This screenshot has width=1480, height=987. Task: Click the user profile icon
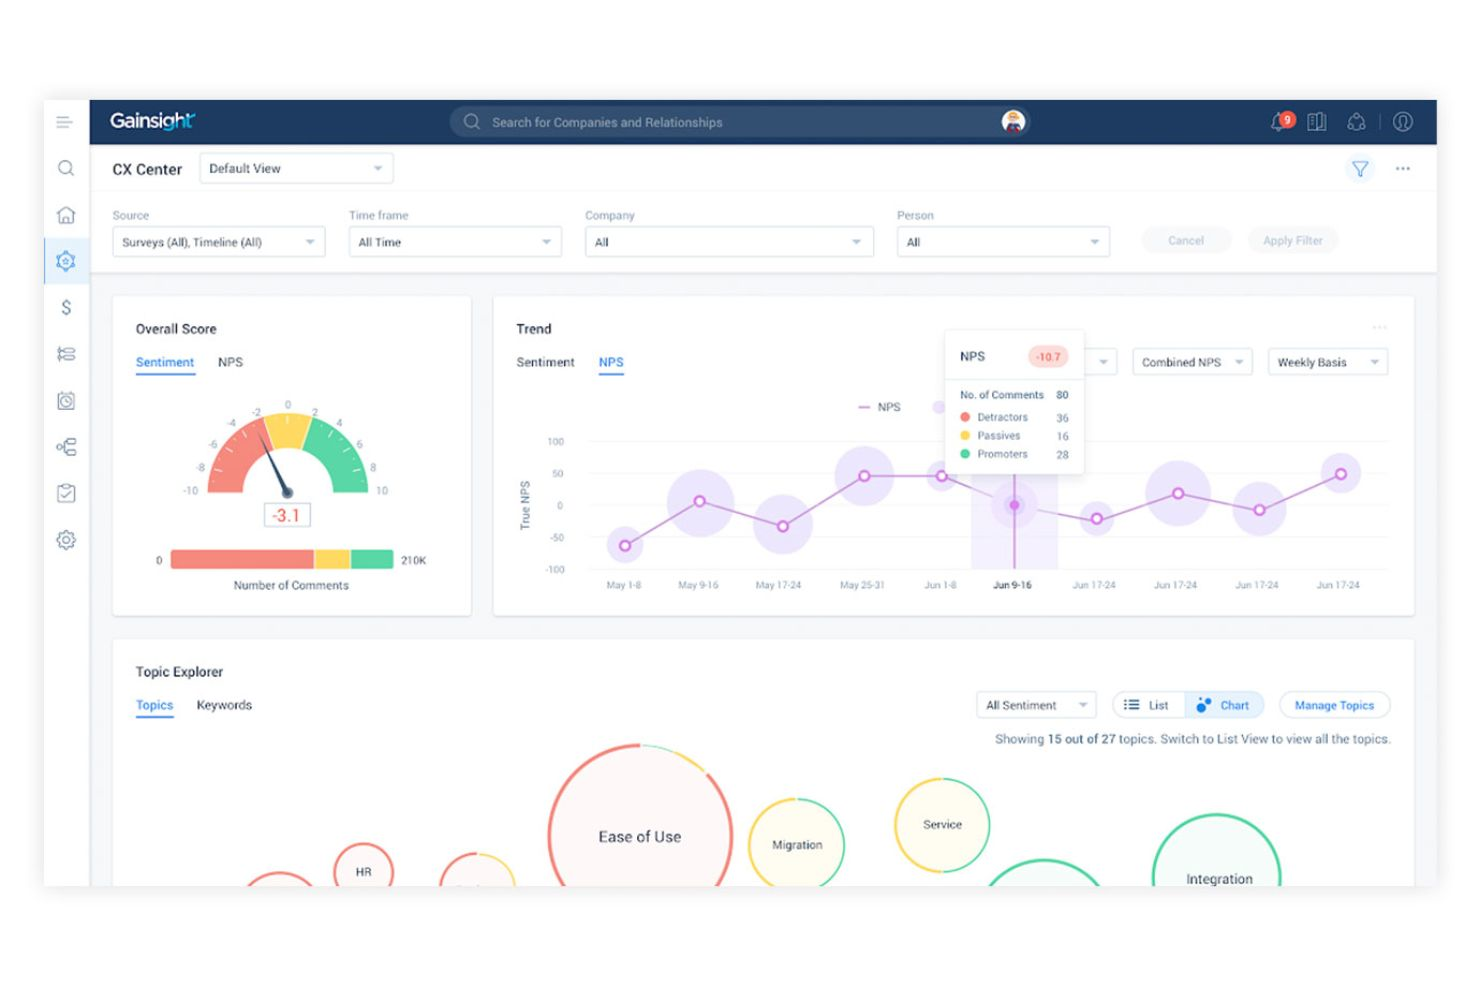(x=1403, y=121)
